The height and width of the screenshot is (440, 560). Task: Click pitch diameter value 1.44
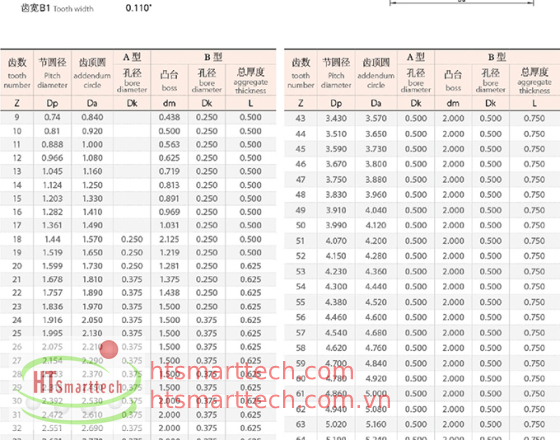(52, 239)
